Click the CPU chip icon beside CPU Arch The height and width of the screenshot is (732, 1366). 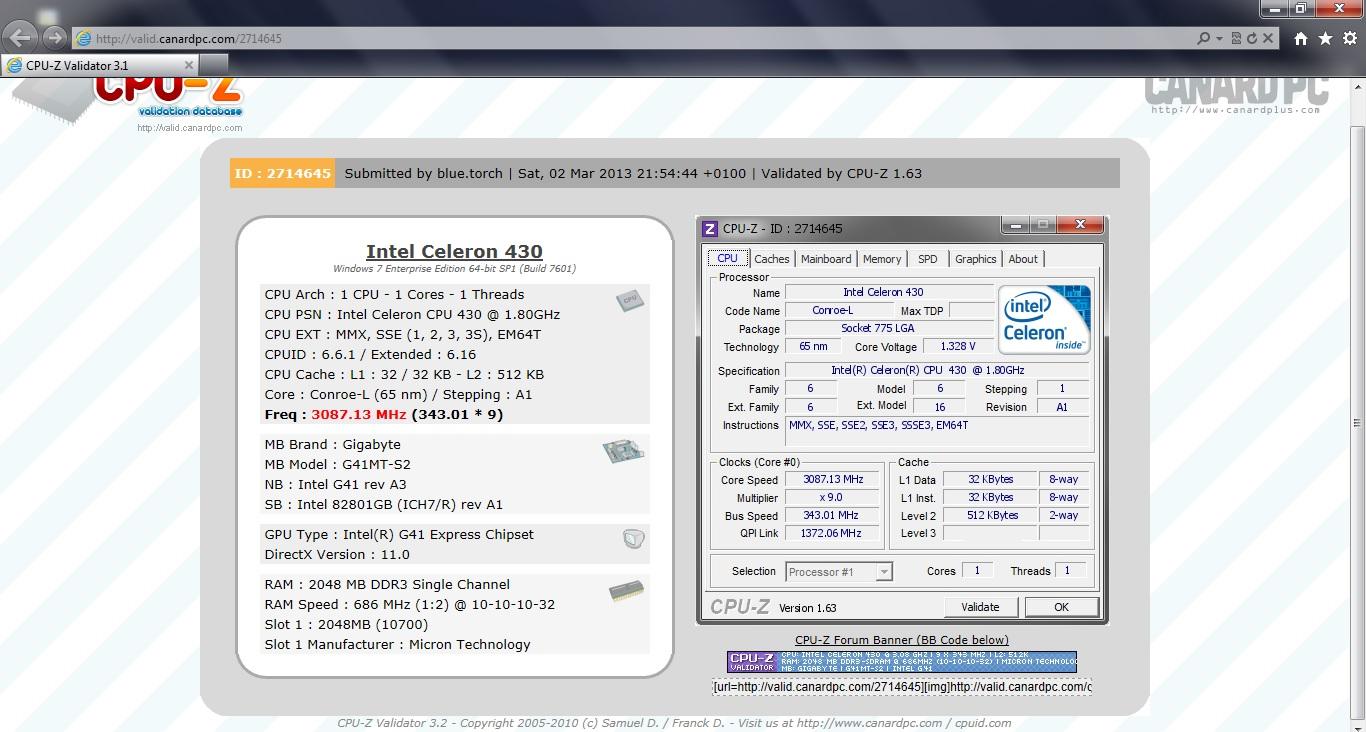click(630, 299)
